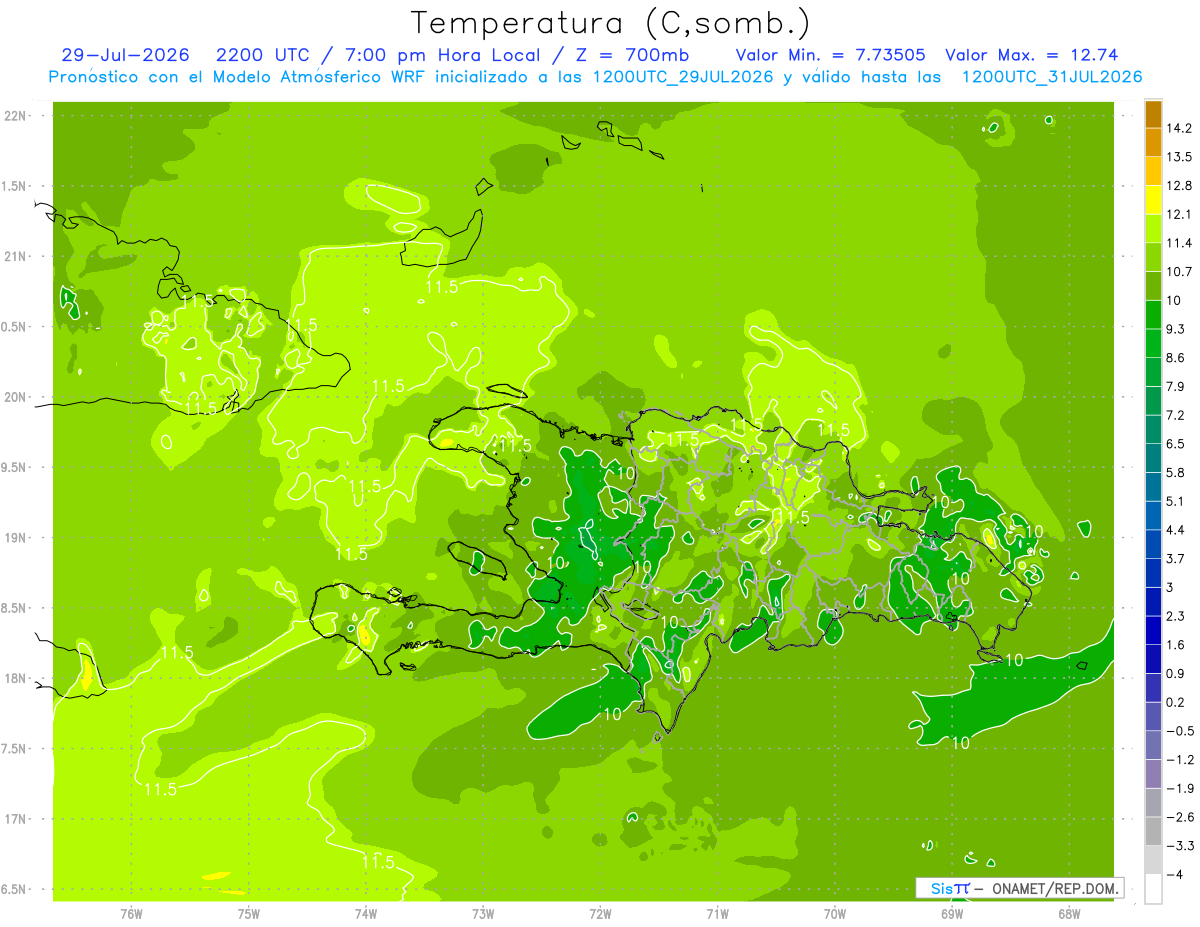Click the legend value "7.9"
1200x927 pixels.
point(1177,386)
